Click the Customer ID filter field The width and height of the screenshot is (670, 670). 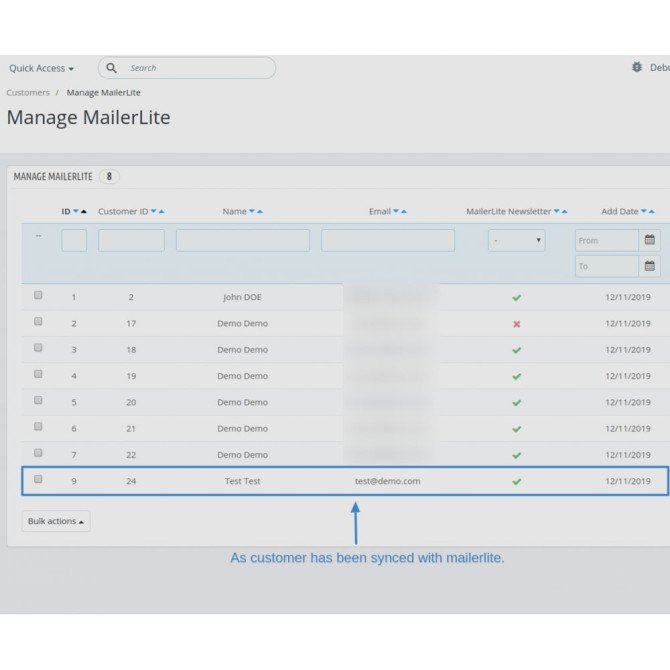point(131,240)
